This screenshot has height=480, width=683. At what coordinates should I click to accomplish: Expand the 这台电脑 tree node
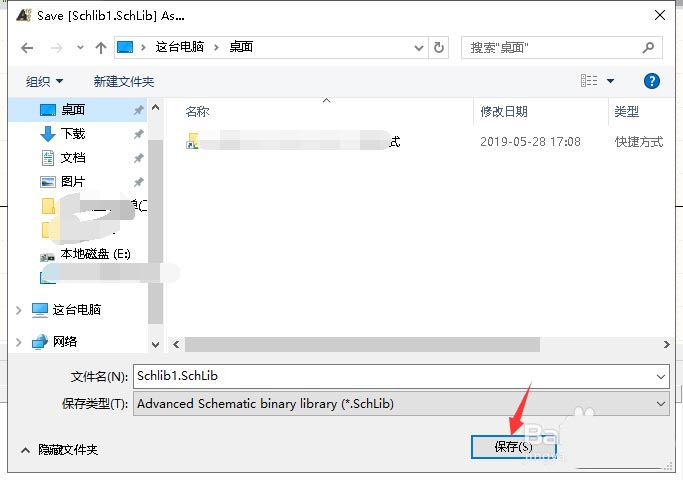[x=19, y=310]
